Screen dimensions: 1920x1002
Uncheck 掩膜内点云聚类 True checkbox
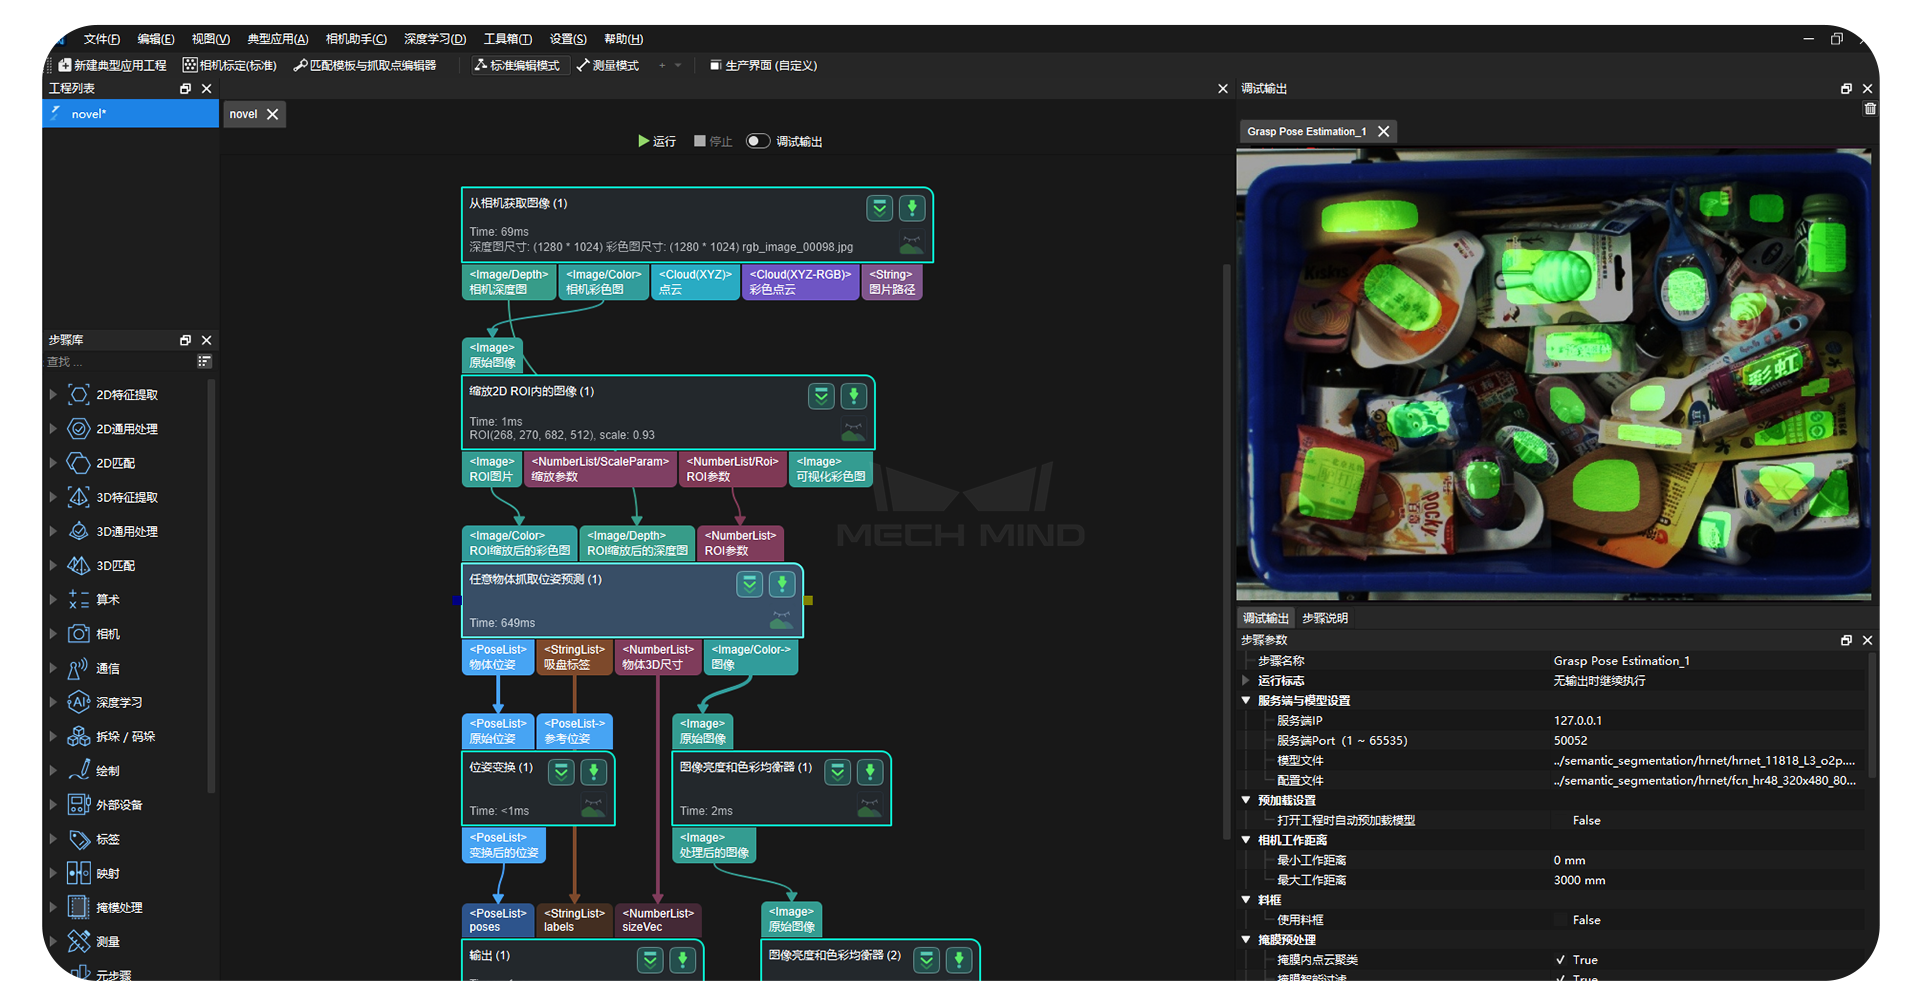pyautogui.click(x=1560, y=960)
